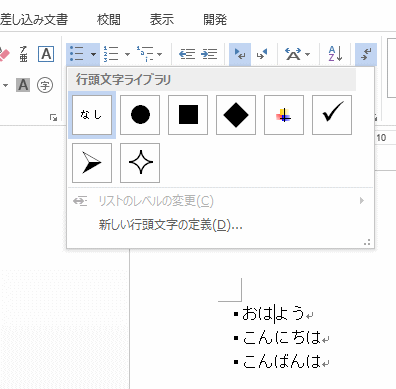
Task: Open the bullets dropdown arrow
Action: [93, 54]
